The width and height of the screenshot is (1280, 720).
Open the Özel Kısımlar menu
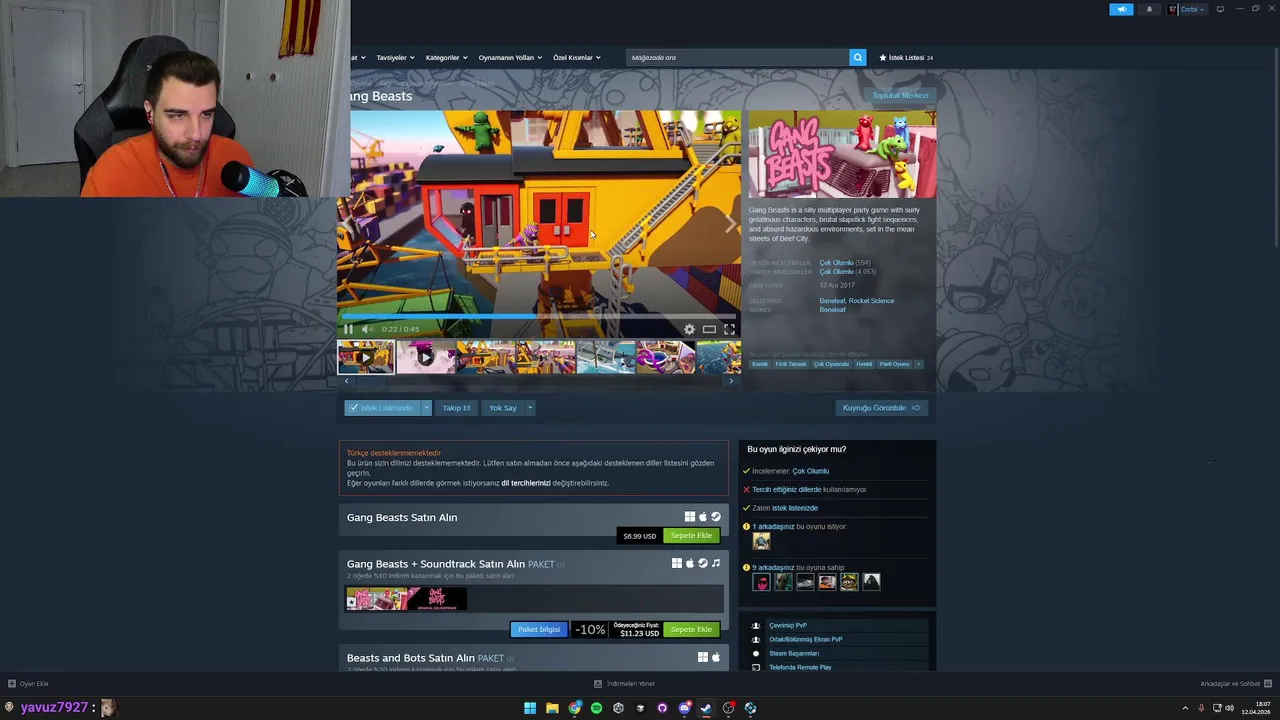[577, 57]
